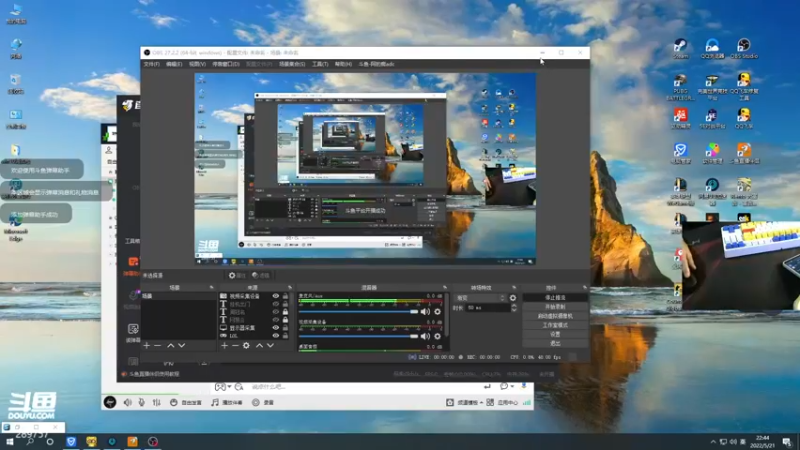The height and width of the screenshot is (450, 800).
Task: Toggle visibility of the LOL source
Action: [276, 336]
